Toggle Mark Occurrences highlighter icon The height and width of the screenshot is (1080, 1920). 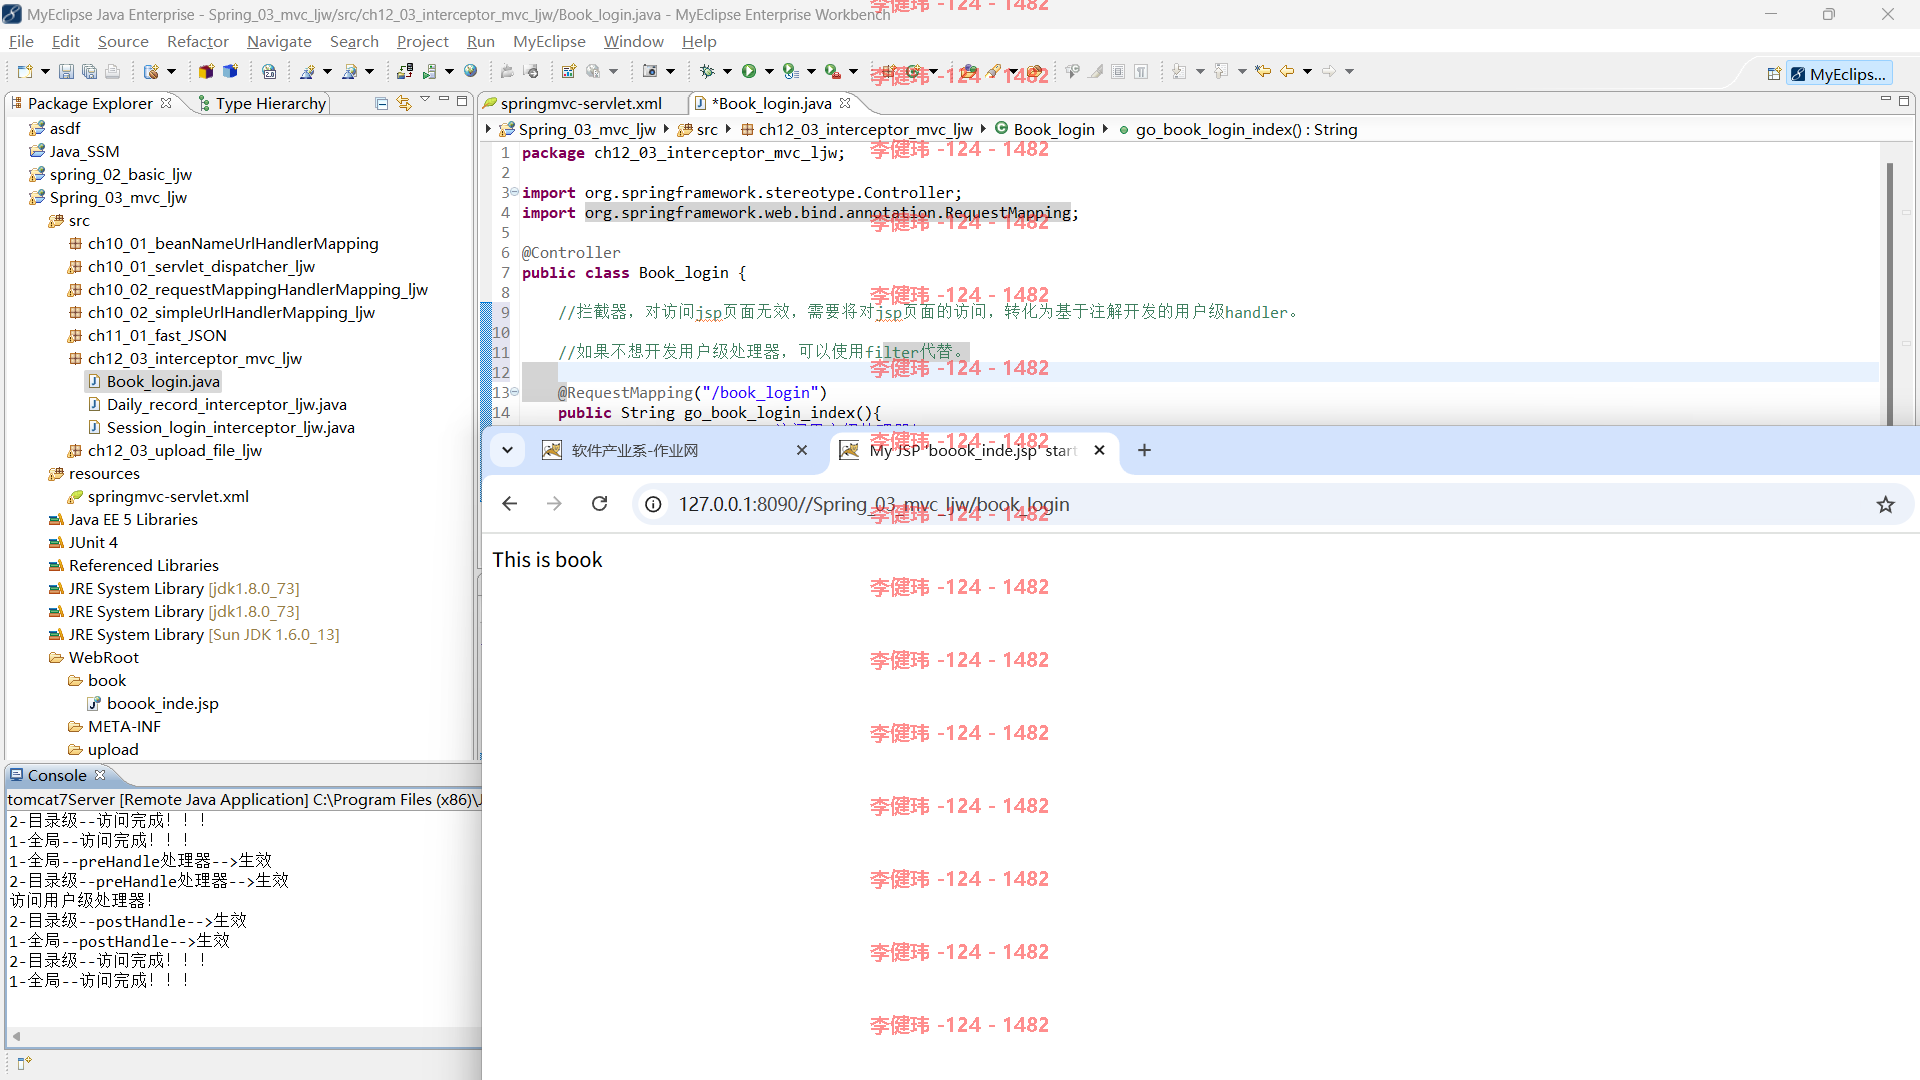tap(1096, 71)
